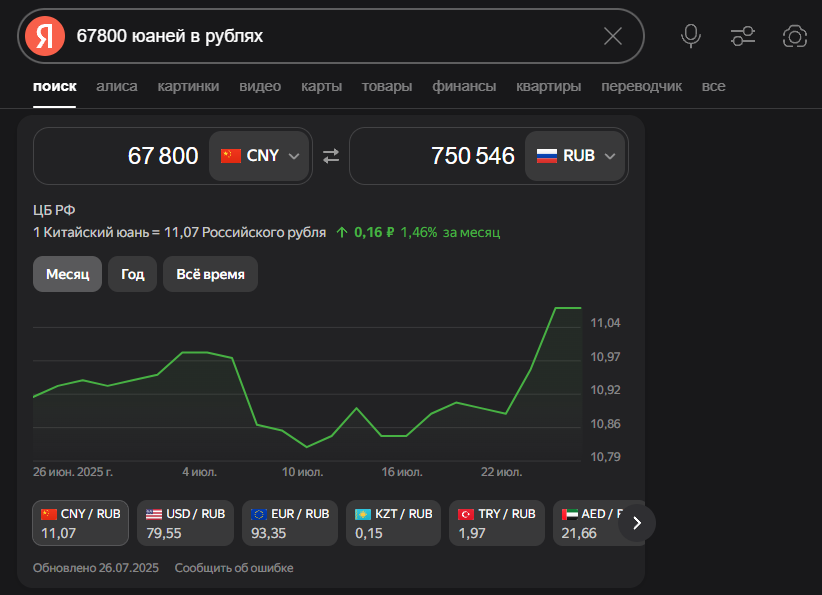Open the CNY currency dropdown

click(260, 156)
